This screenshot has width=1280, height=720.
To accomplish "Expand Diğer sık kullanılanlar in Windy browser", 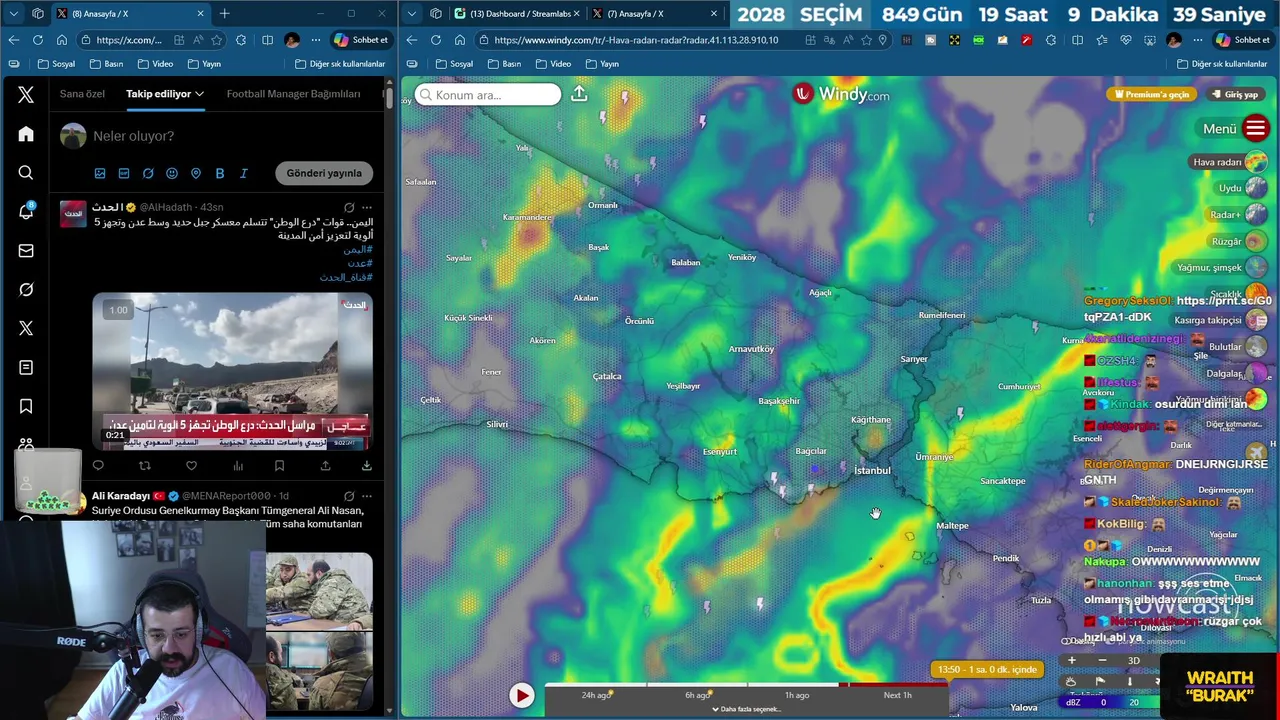I will (x=1222, y=64).
